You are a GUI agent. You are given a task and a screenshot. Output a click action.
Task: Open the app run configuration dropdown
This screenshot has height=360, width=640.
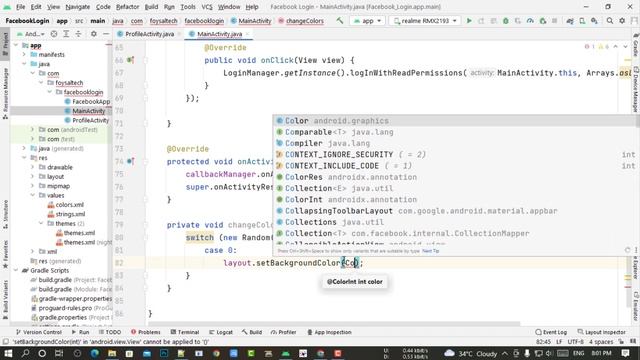coord(367,20)
